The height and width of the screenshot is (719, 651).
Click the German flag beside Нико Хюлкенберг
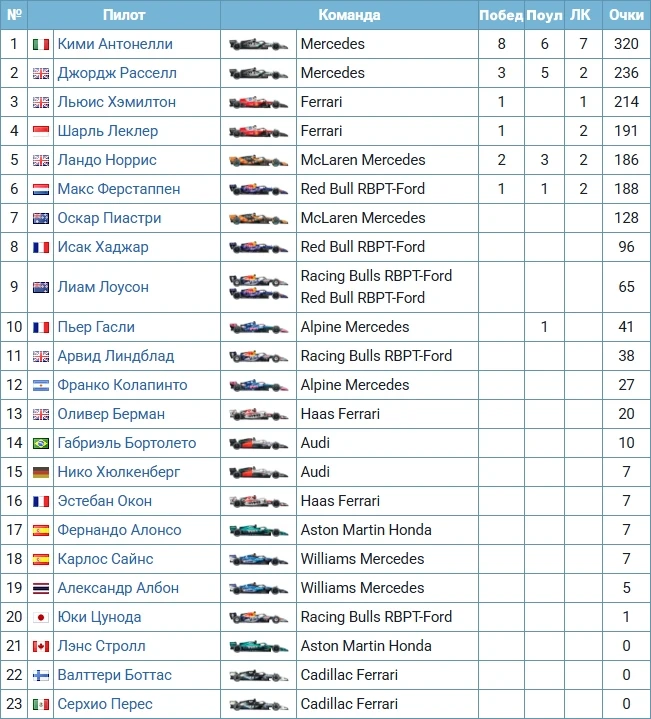pos(41,472)
